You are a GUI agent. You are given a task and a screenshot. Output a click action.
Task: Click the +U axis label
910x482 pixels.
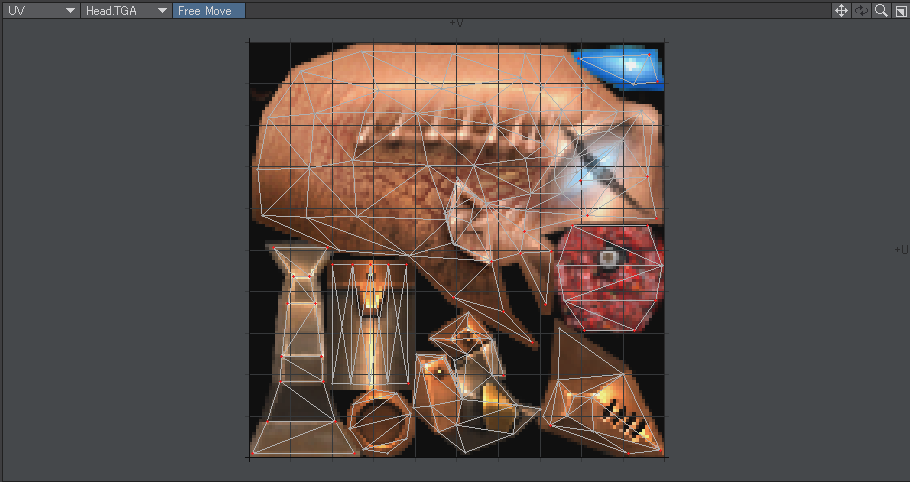pos(901,250)
